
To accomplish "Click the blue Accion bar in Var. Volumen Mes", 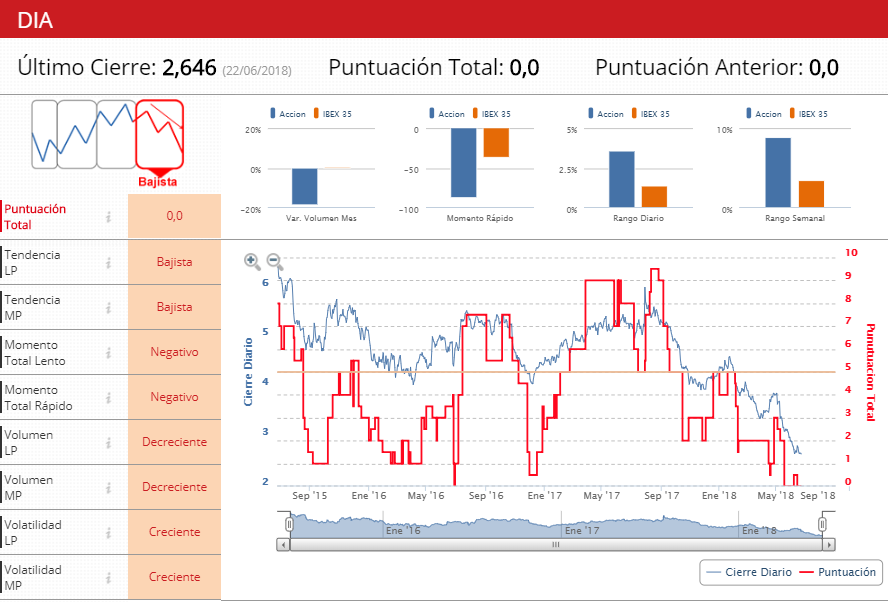I will (x=305, y=186).
